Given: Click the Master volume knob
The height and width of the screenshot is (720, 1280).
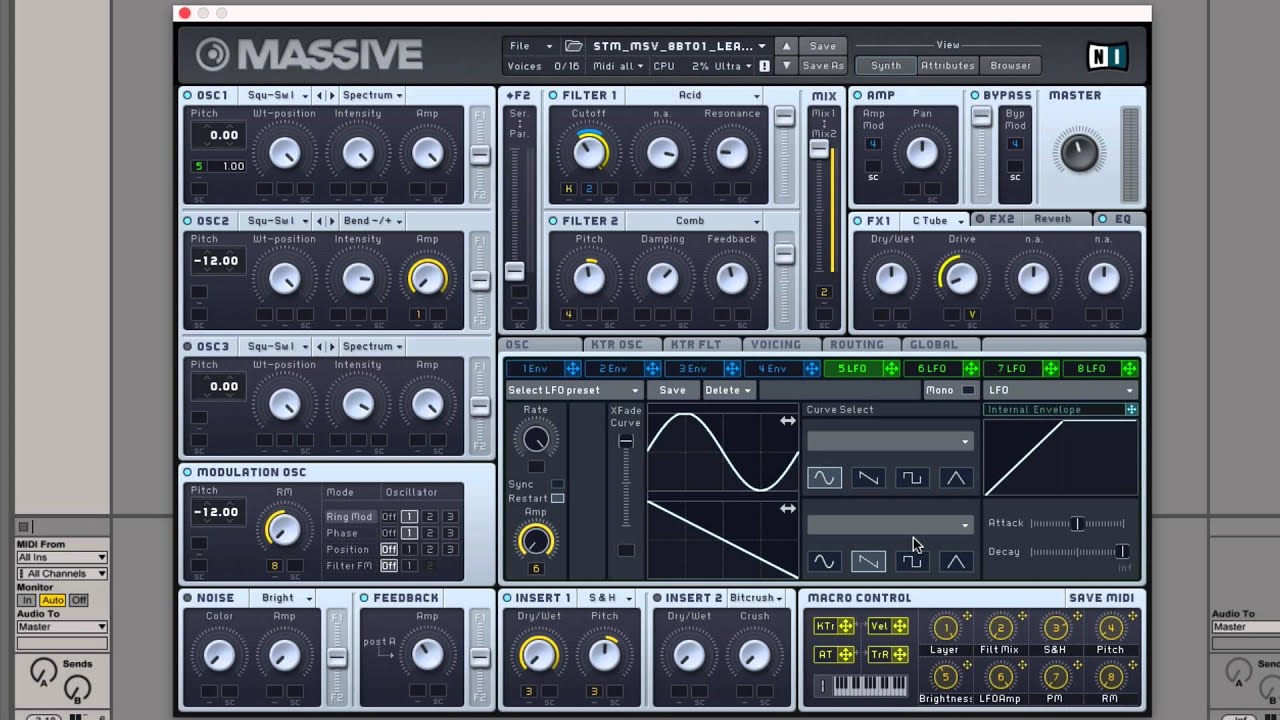Looking at the screenshot, I should pos(1077,152).
